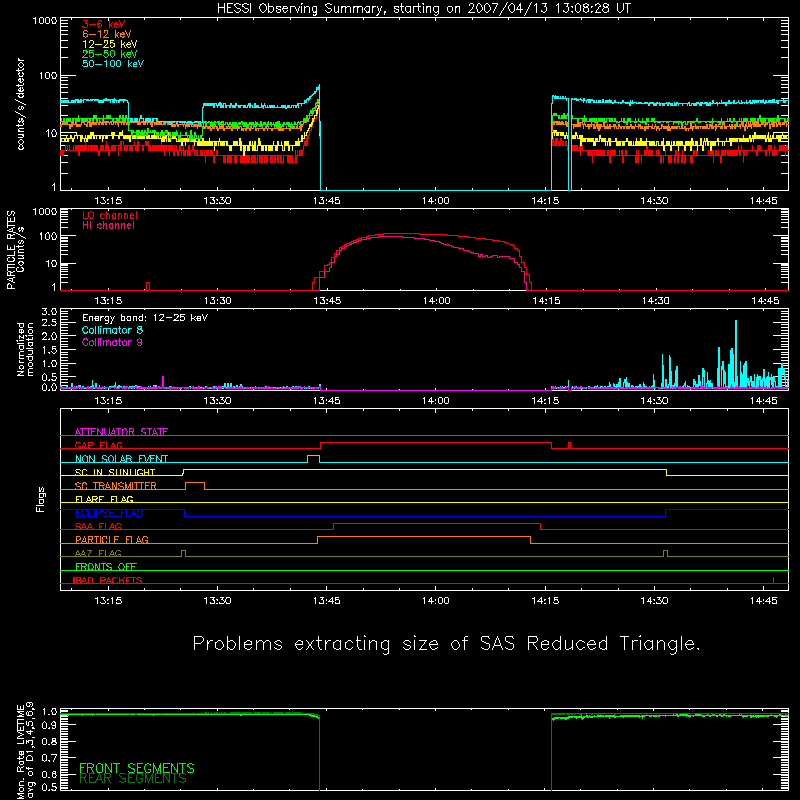
Task: Select the '25-50 keV' green legend label
Action: tap(110, 54)
